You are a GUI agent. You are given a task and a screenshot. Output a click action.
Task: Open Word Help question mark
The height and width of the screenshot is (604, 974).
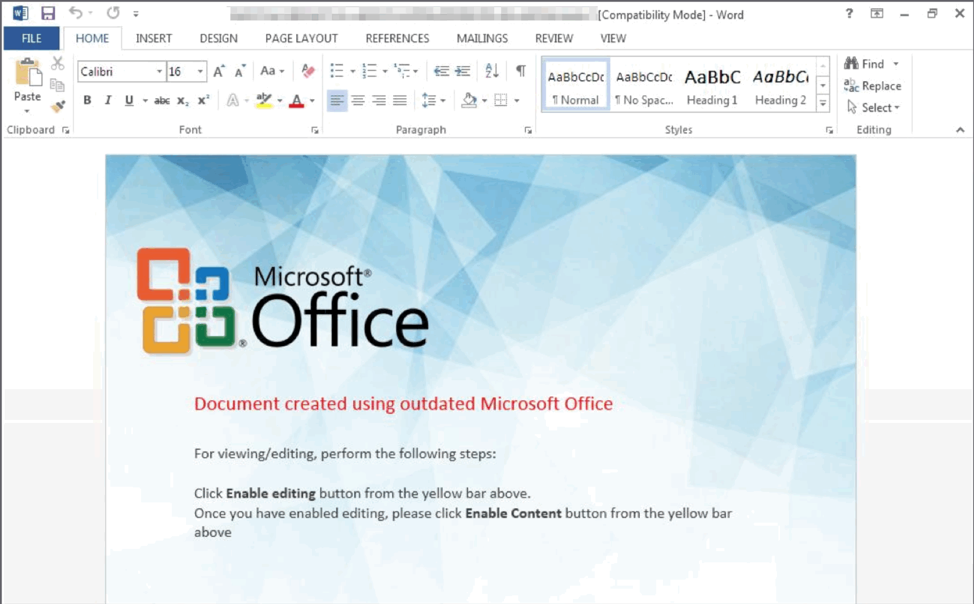pos(849,13)
